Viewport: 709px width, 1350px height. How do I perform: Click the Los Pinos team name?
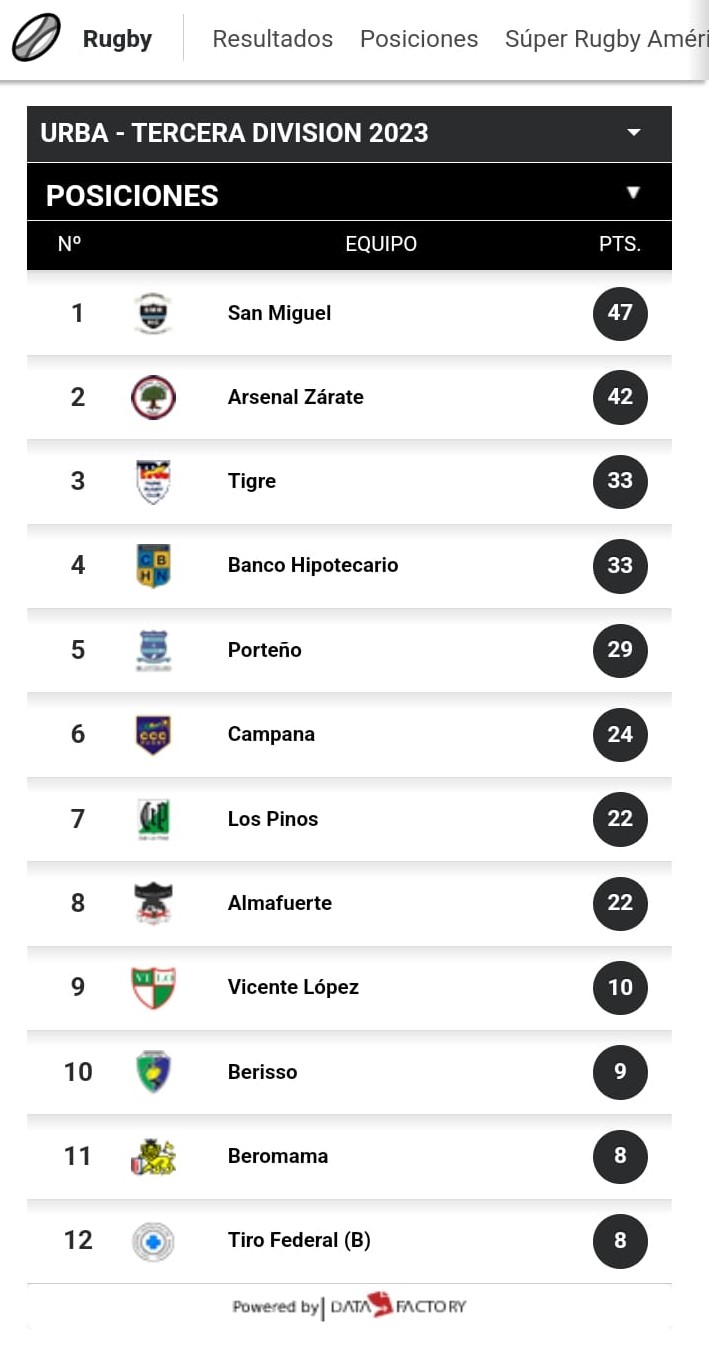tap(273, 819)
